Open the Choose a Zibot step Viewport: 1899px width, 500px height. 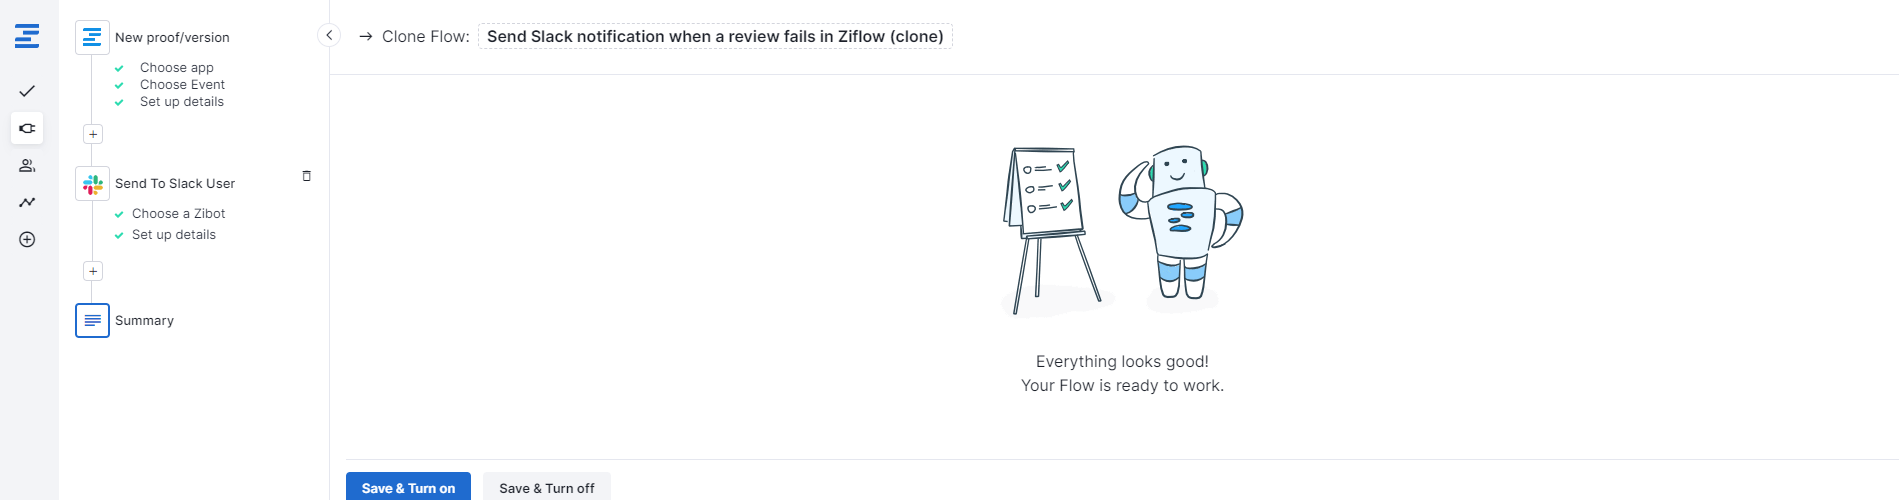pyautogui.click(x=178, y=214)
